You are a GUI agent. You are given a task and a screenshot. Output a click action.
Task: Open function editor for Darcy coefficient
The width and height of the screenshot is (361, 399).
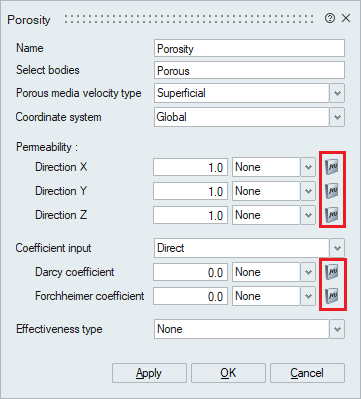[332, 272]
